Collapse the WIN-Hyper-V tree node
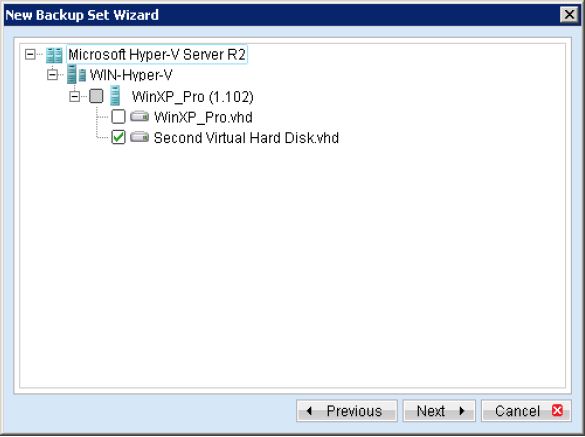Viewport: 585px width, 437px height. (52, 75)
